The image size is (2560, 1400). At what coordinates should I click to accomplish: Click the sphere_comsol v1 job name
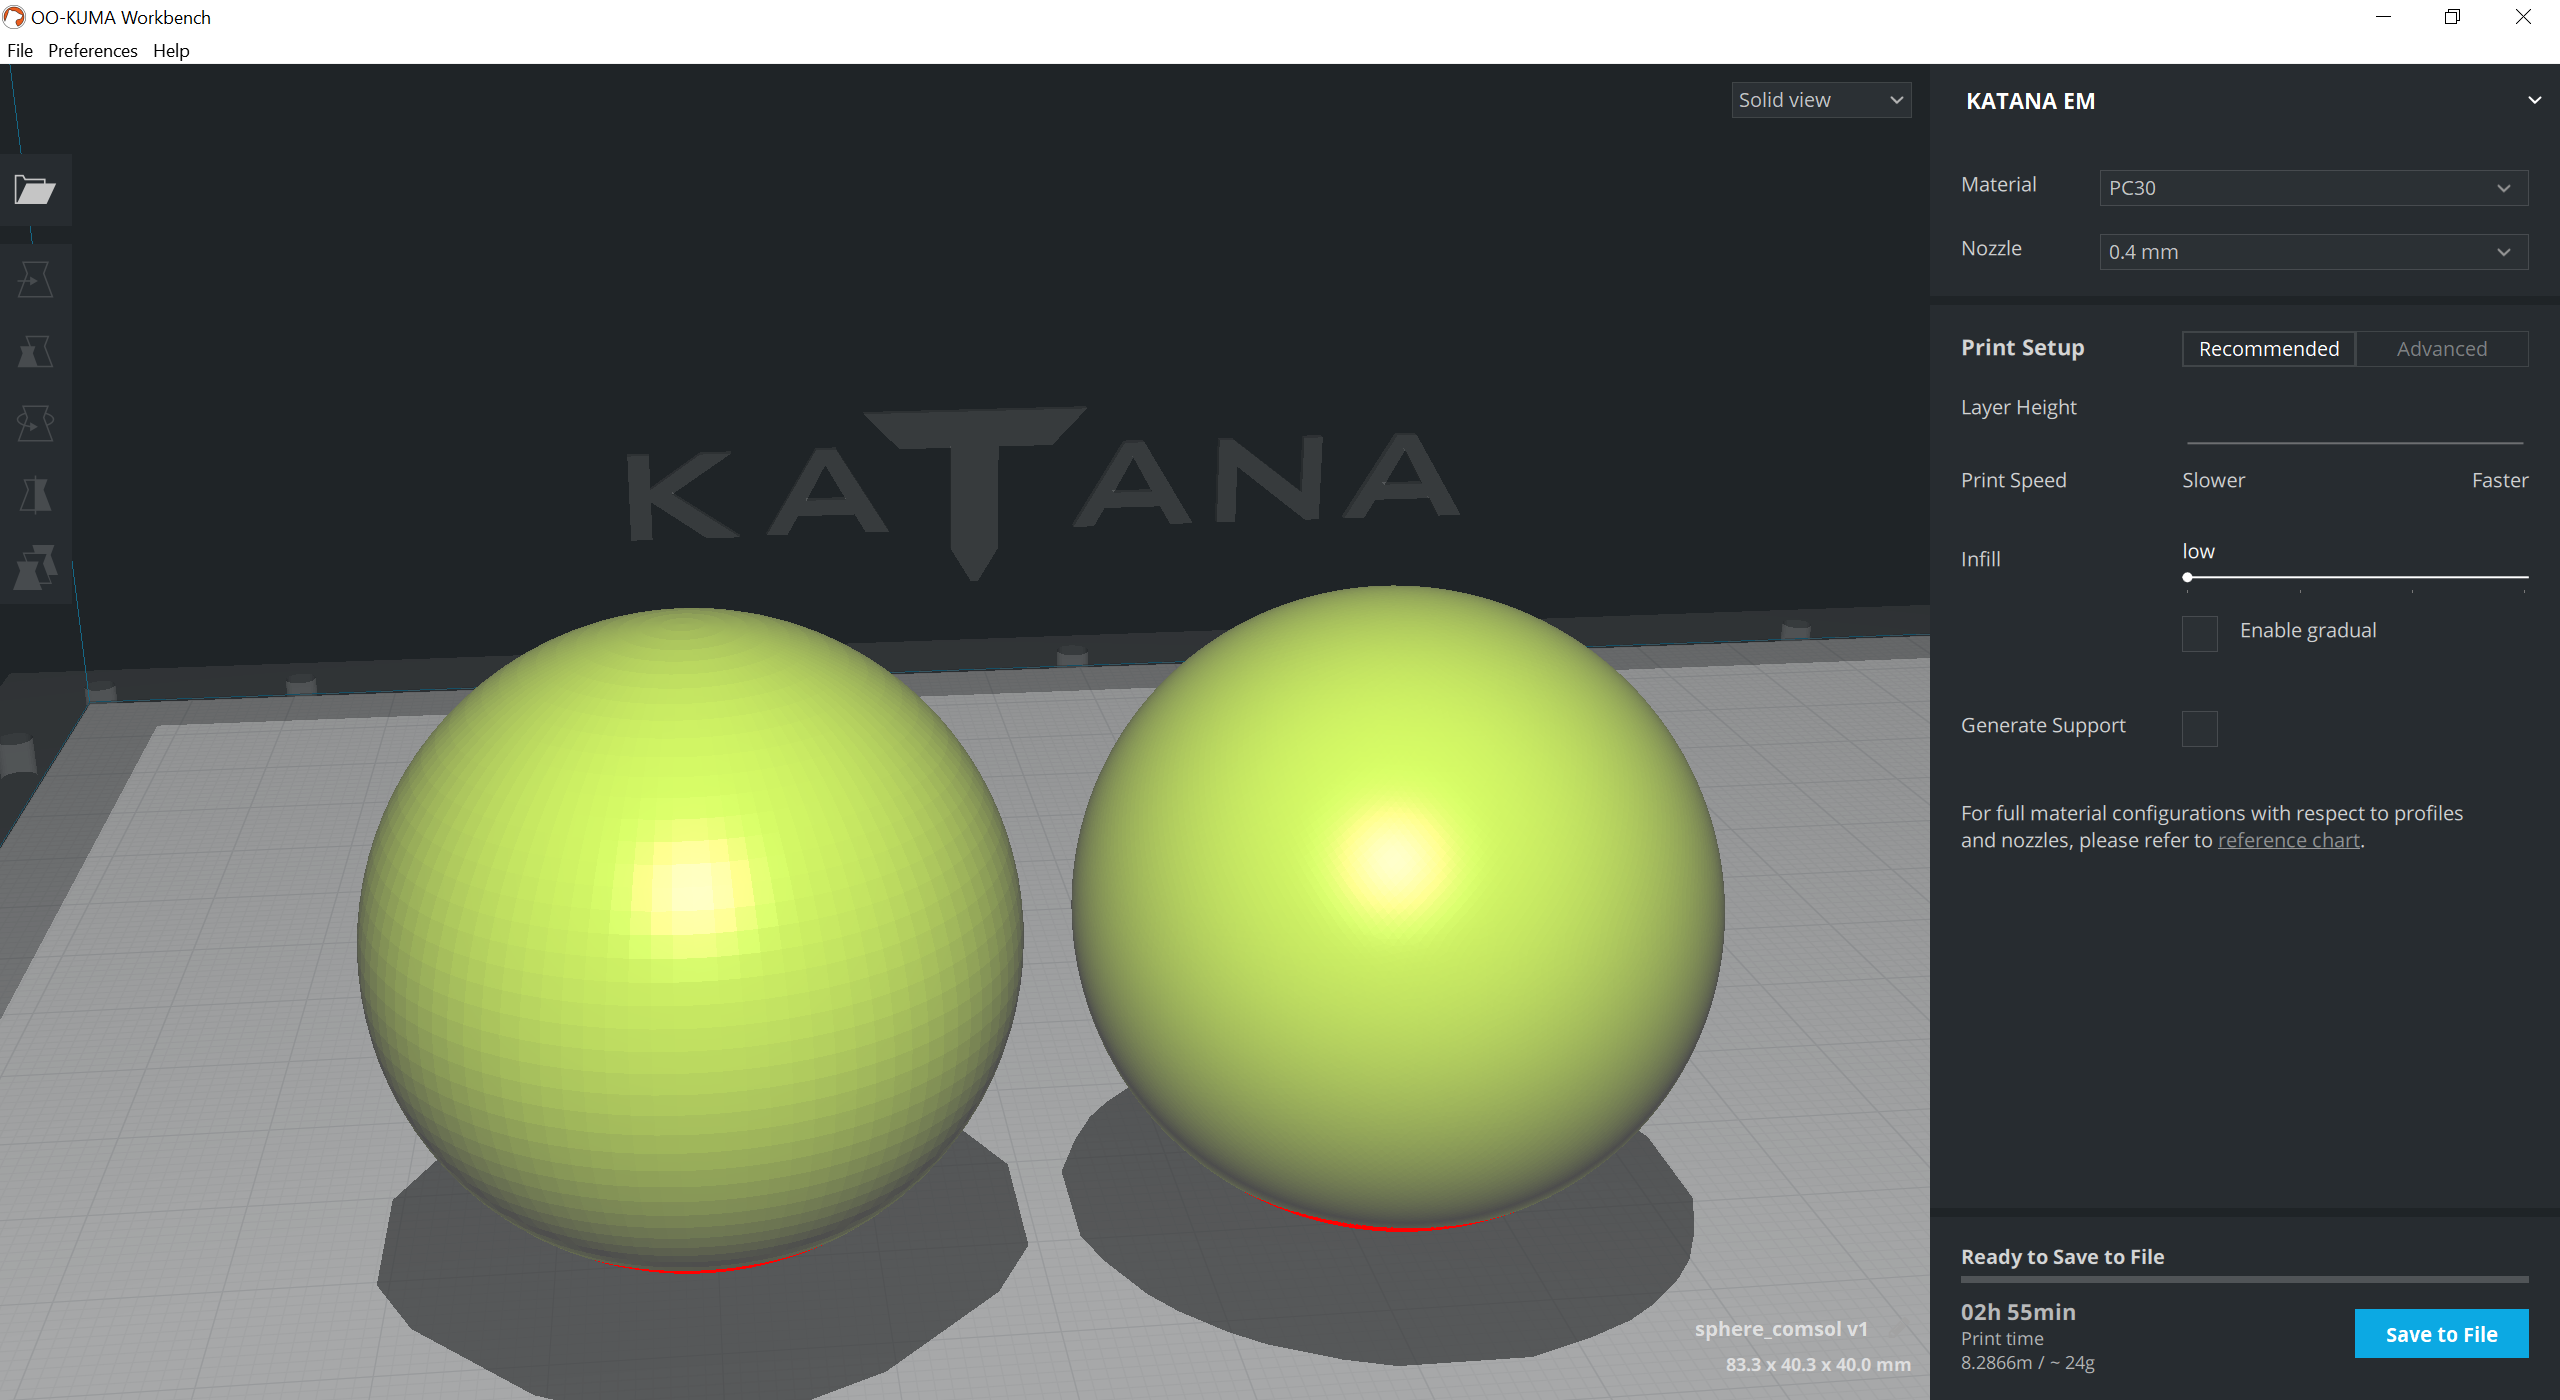[x=1780, y=1329]
